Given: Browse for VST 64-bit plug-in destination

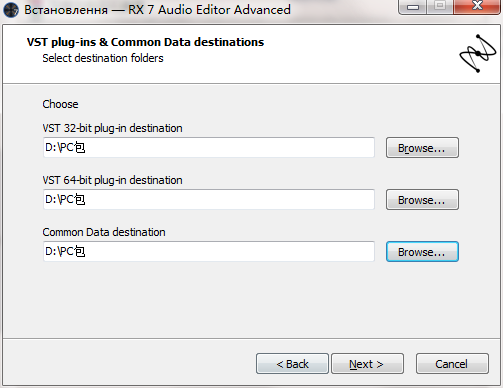Looking at the screenshot, I should click(422, 200).
